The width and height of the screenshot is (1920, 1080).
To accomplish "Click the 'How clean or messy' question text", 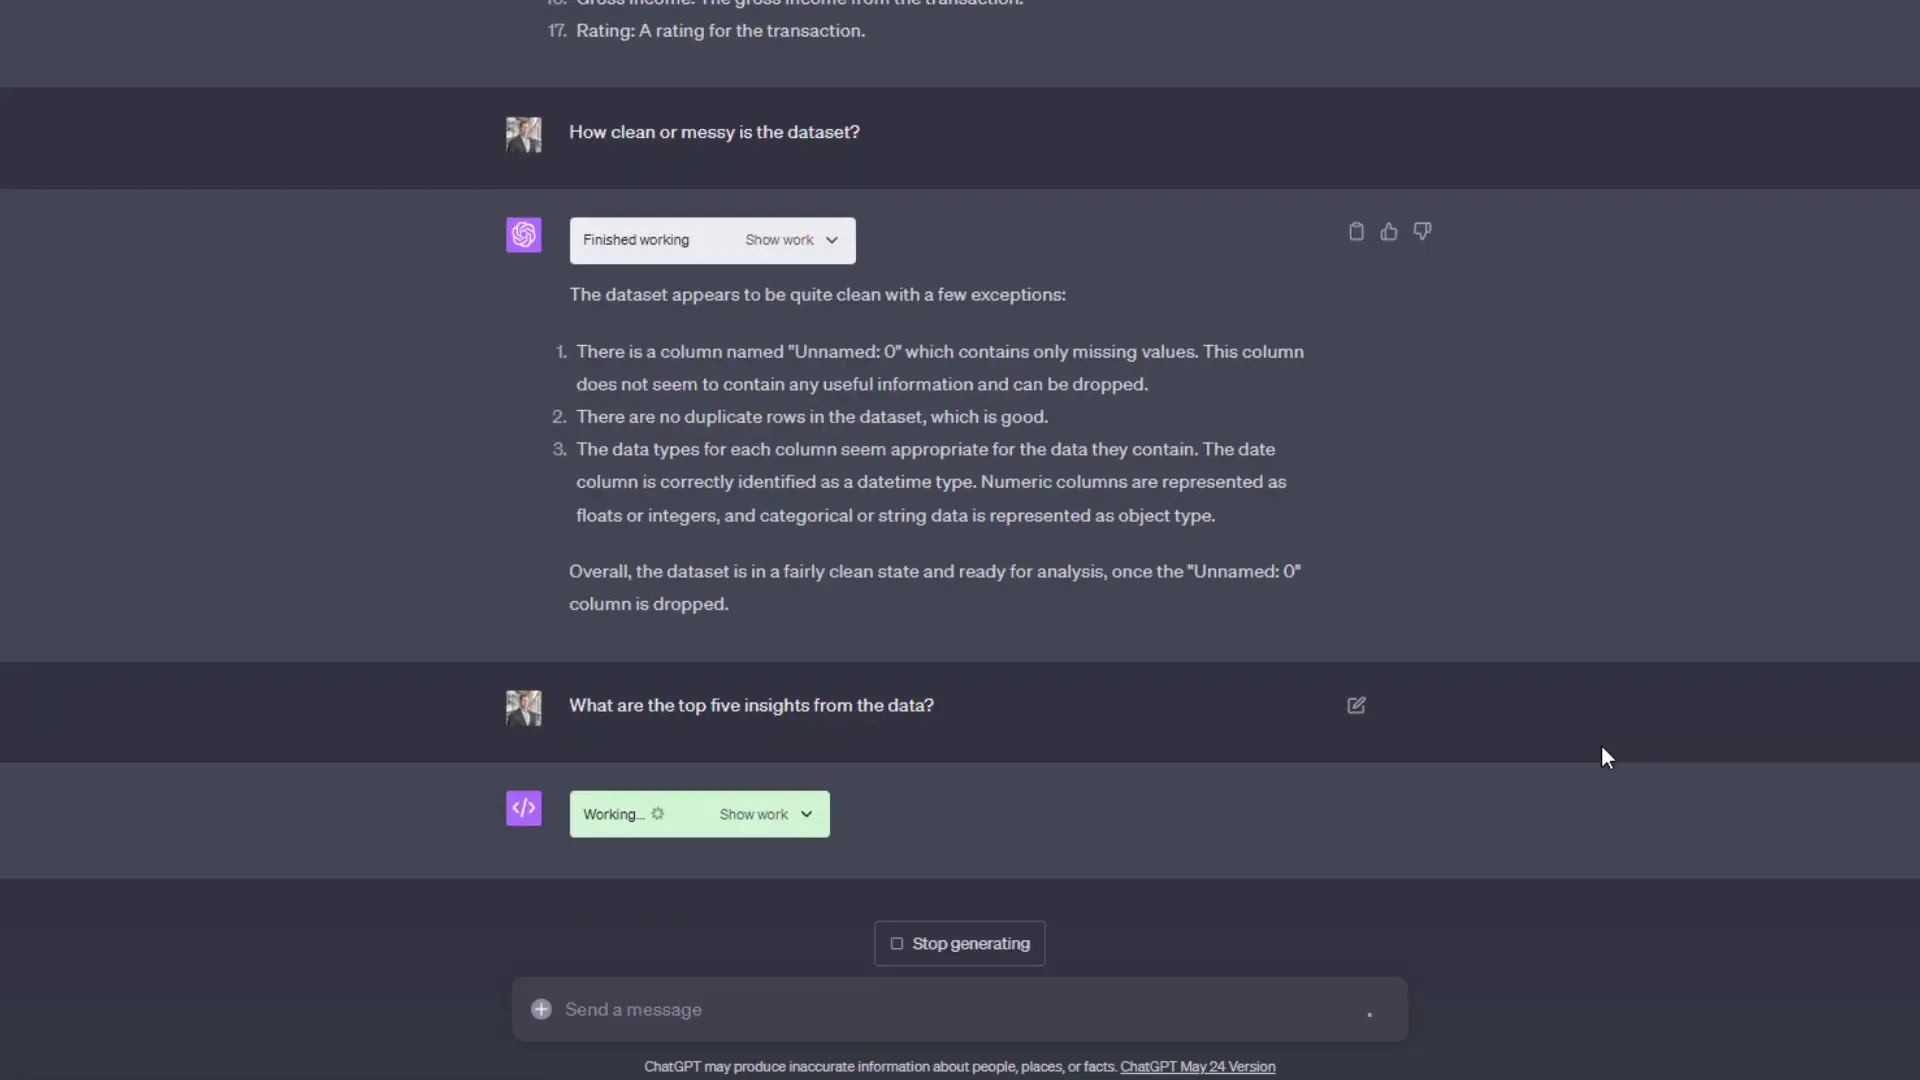I will 714,133.
